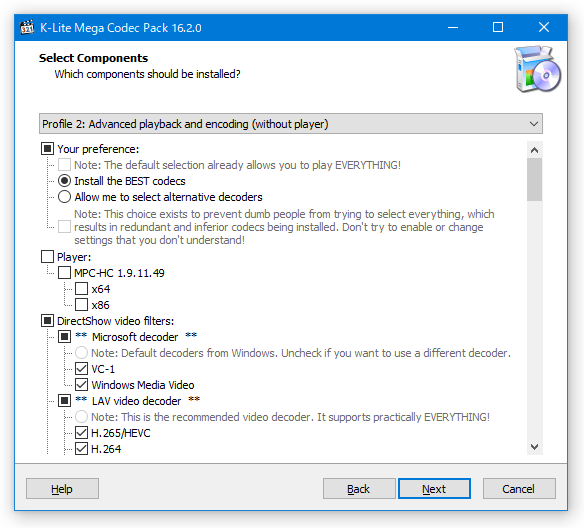Click the 'prevent dumb people' note text
Viewport: 584px width, 528px height.
coord(284,227)
